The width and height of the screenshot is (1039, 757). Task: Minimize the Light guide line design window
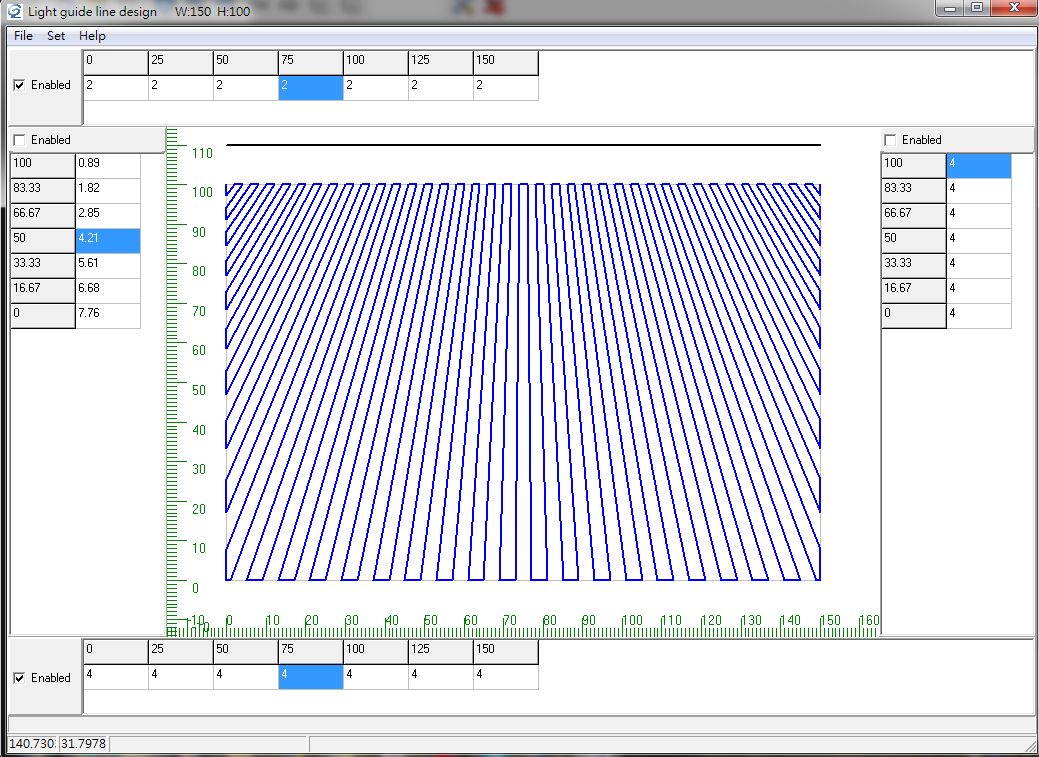952,8
